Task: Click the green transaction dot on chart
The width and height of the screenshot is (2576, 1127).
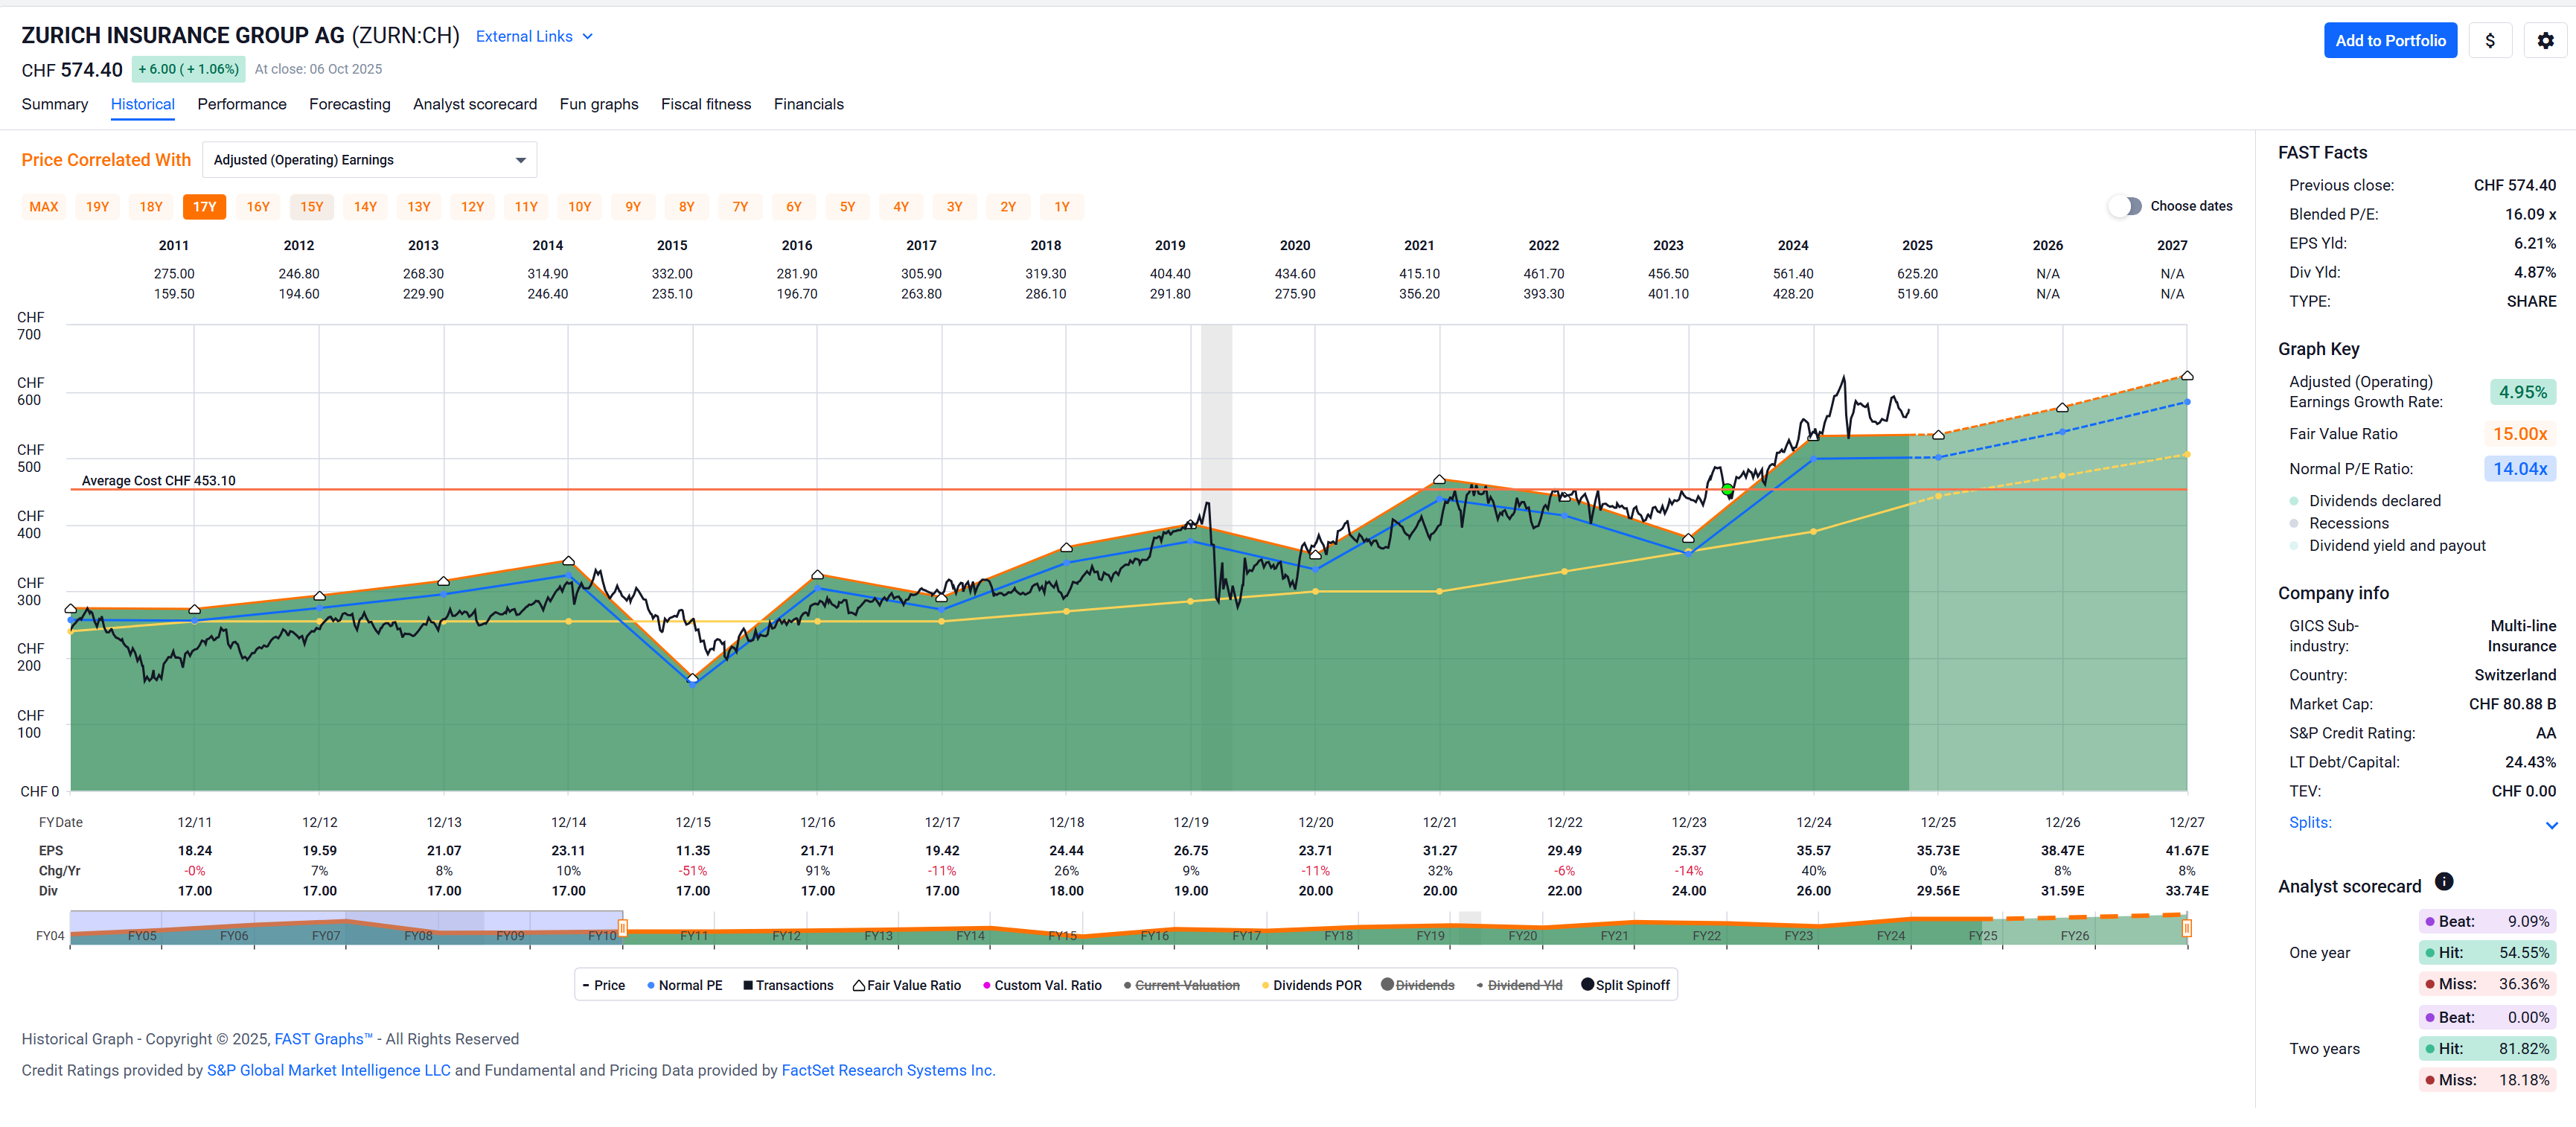Action: 1727,490
